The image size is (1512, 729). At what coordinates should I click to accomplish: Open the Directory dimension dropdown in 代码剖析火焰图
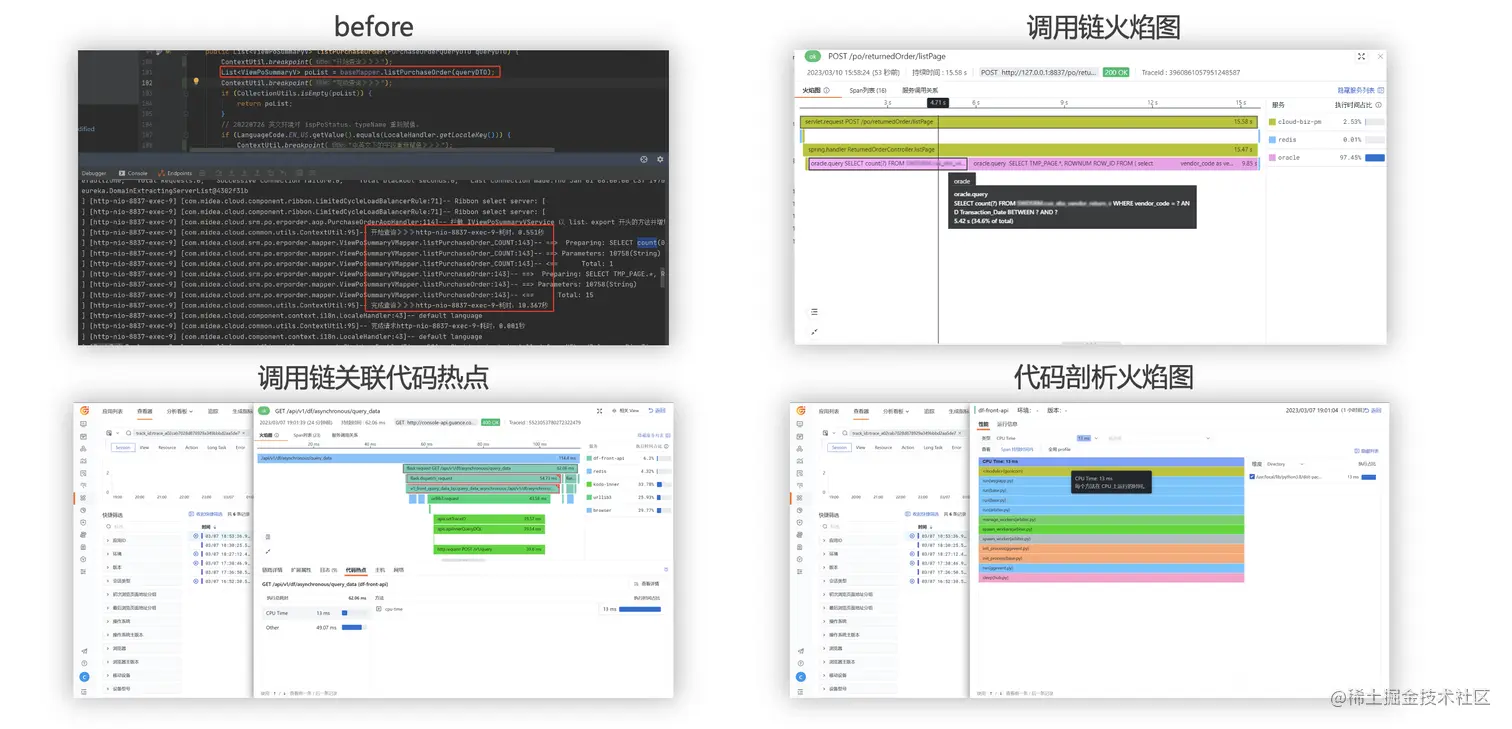pyautogui.click(x=1285, y=464)
